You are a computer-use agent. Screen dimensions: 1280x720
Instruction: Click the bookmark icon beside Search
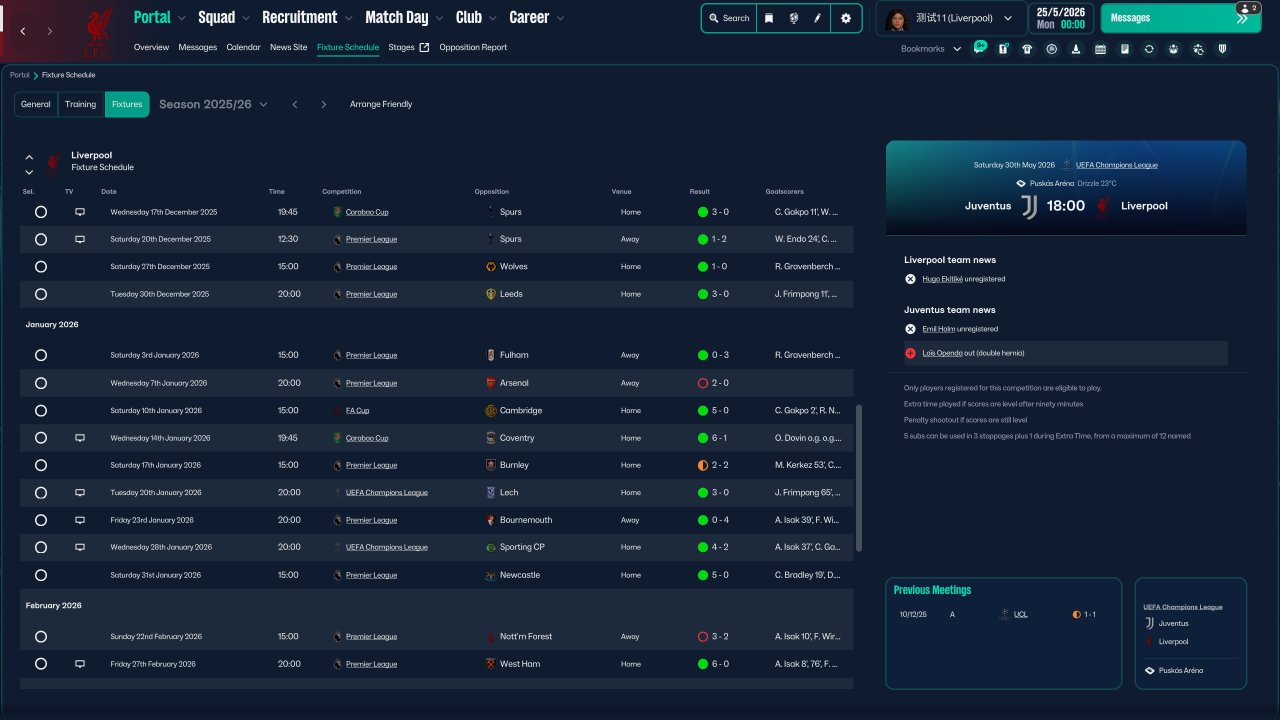[x=769, y=18]
